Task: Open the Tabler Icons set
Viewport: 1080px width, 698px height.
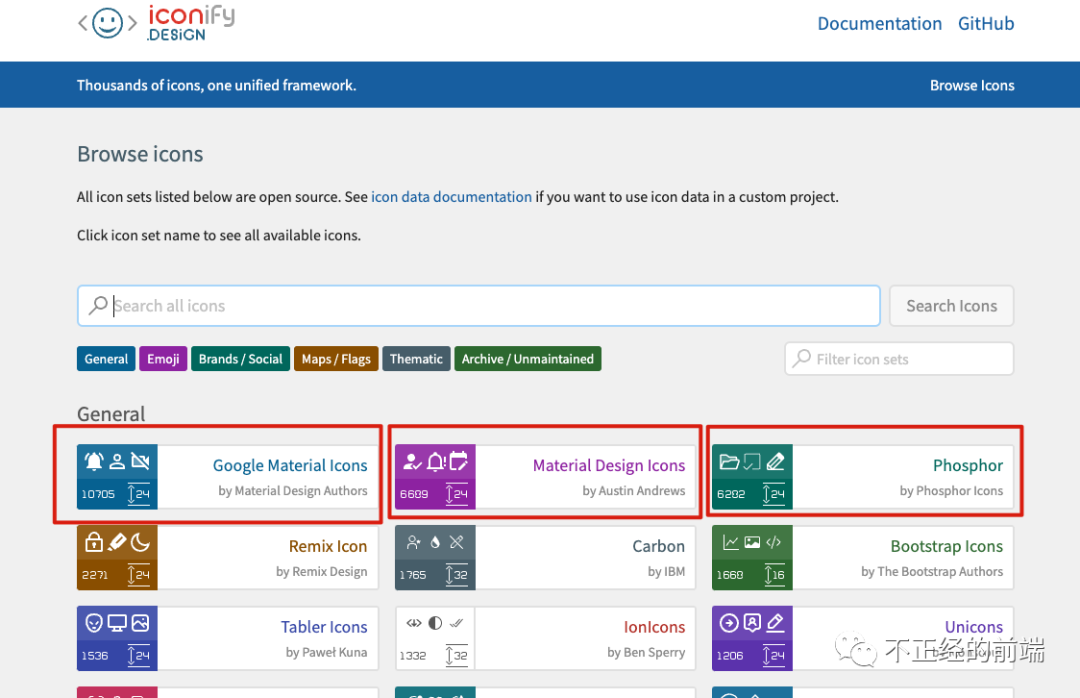Action: click(324, 627)
